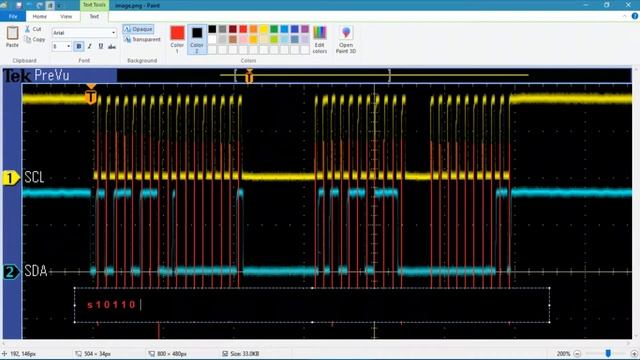Toggle Underline text formatting
Image resolution: width=640 pixels, height=360 pixels.
[x=101, y=46]
